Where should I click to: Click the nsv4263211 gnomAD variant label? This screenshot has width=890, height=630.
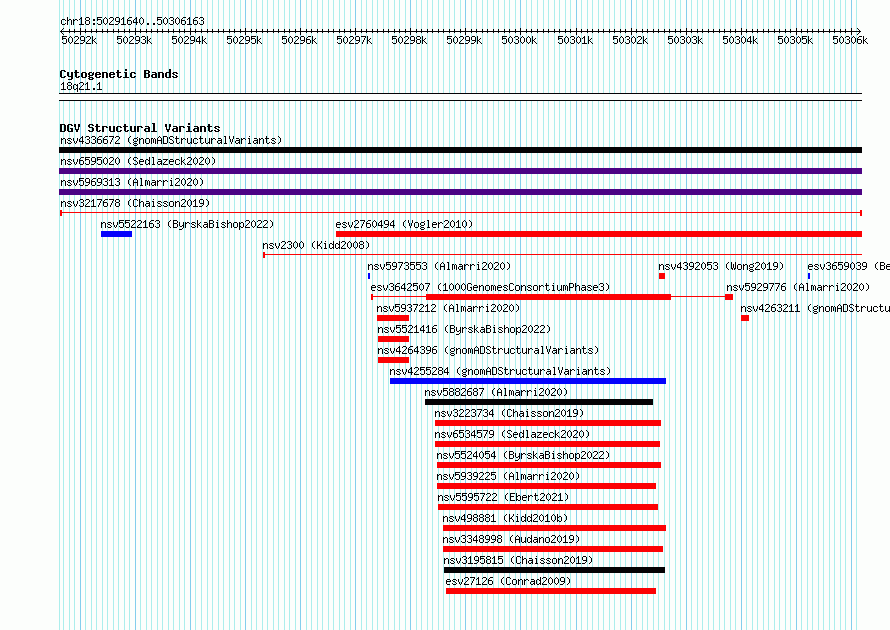tap(815, 308)
